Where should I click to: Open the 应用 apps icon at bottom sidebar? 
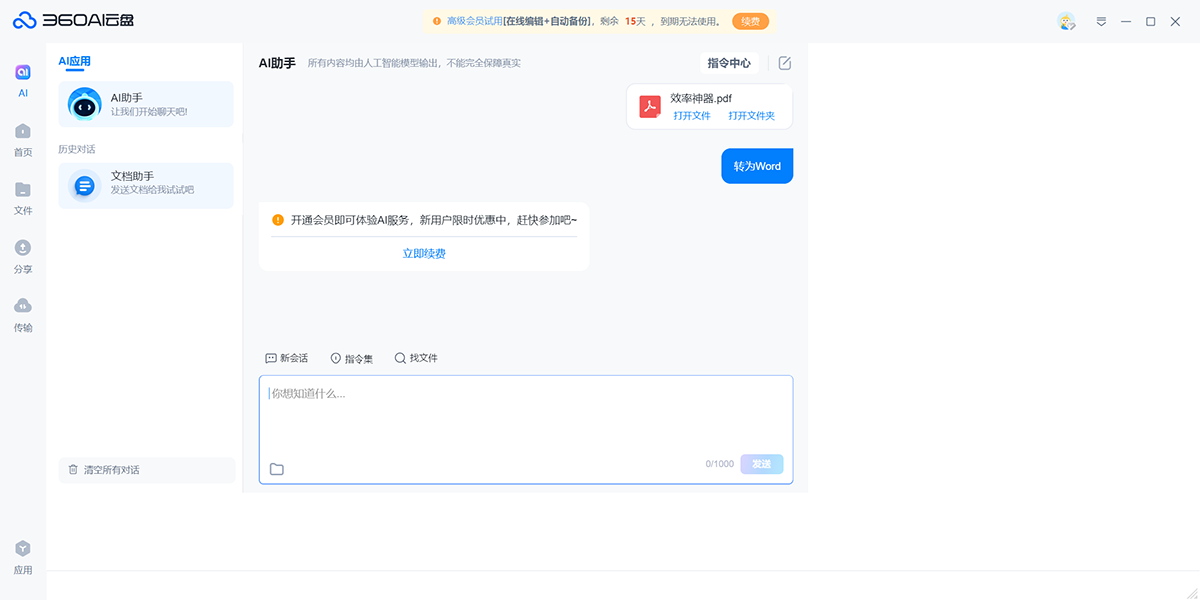(22, 555)
